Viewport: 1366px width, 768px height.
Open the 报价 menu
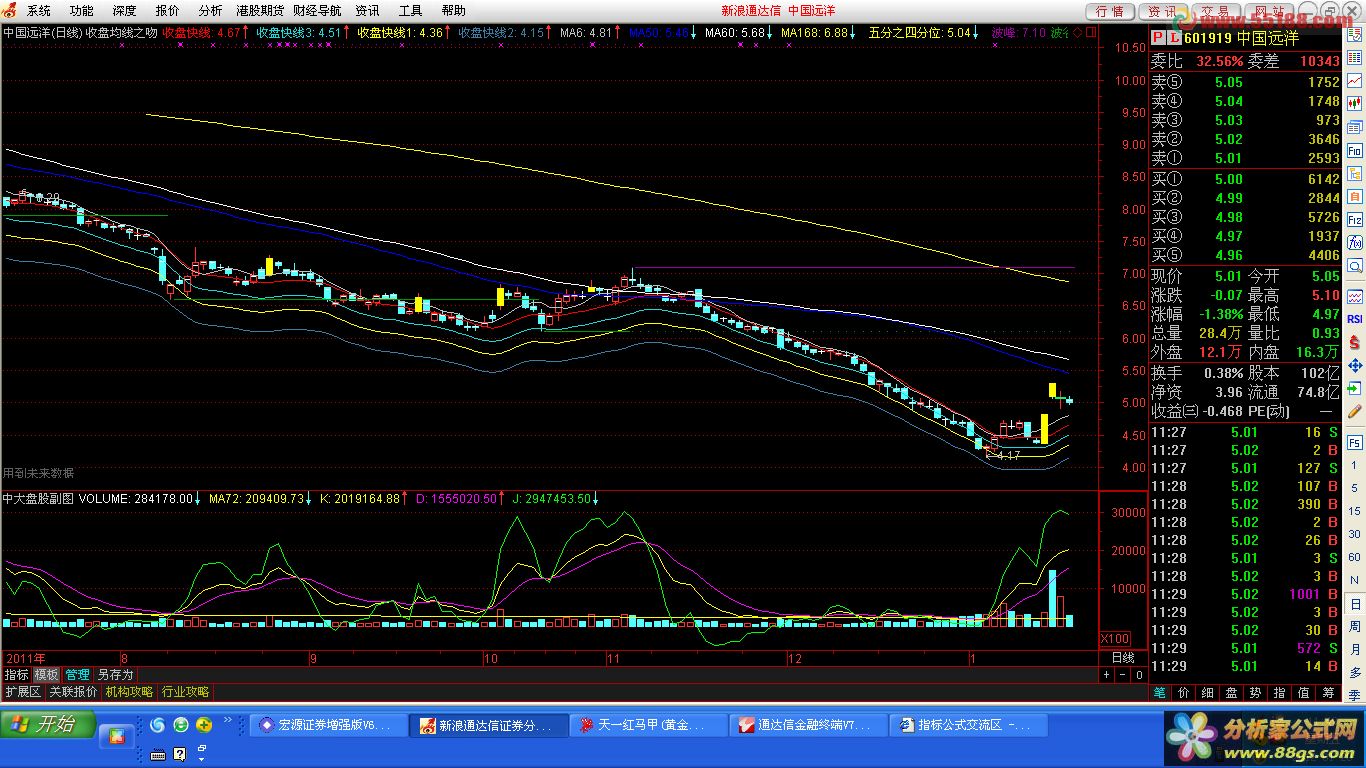pyautogui.click(x=168, y=10)
